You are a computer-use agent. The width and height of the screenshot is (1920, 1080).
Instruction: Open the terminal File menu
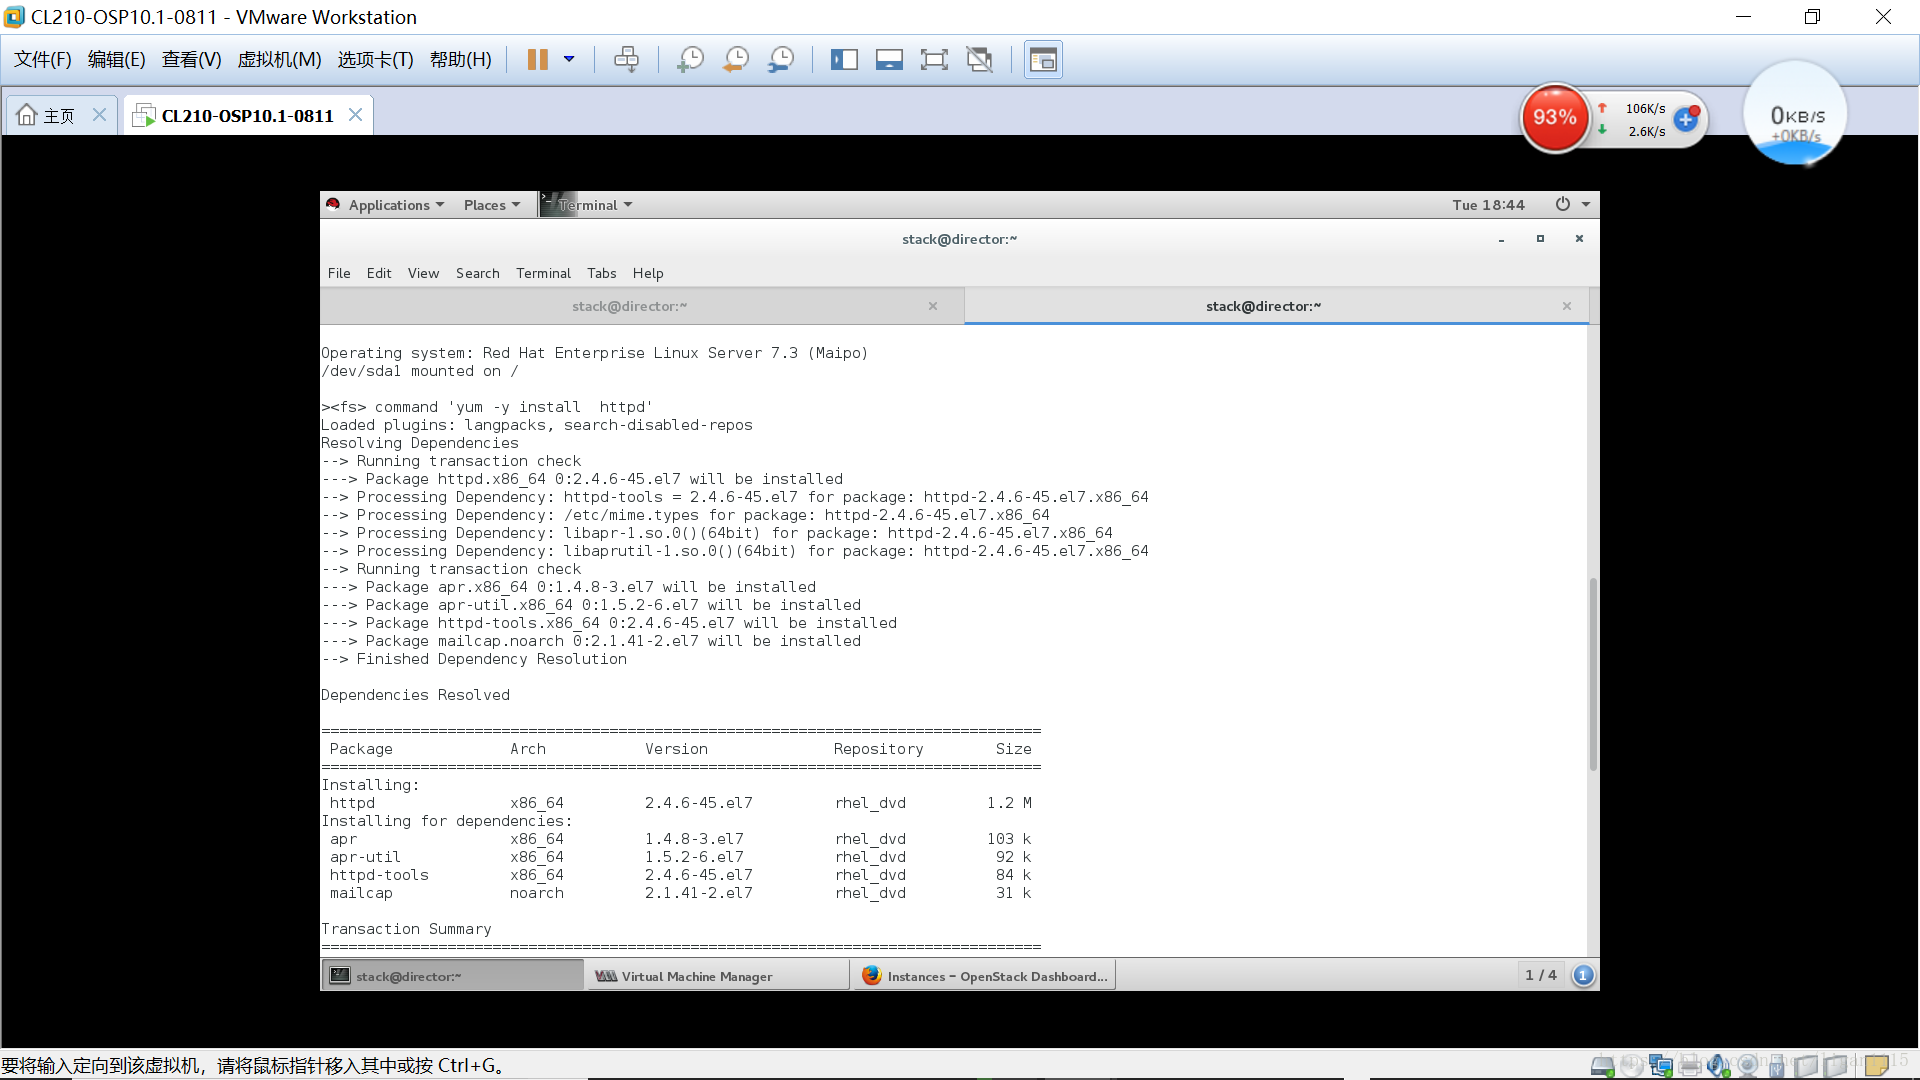click(339, 273)
